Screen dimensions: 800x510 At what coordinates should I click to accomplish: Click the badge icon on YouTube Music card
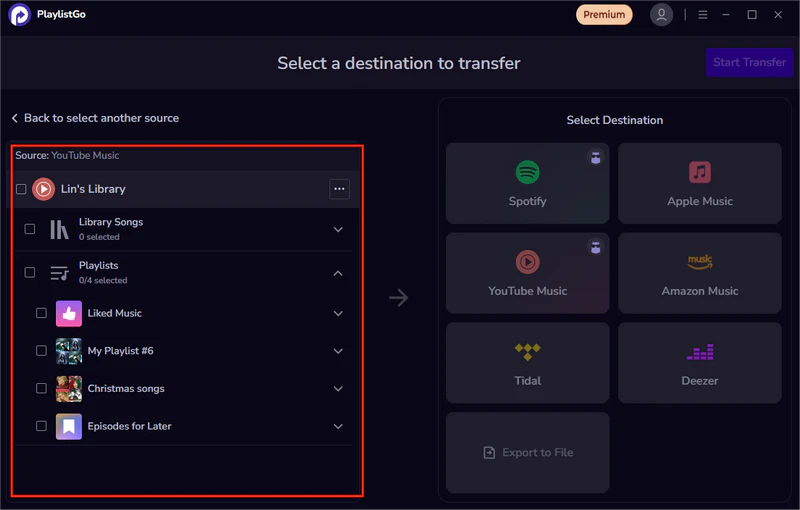point(595,247)
